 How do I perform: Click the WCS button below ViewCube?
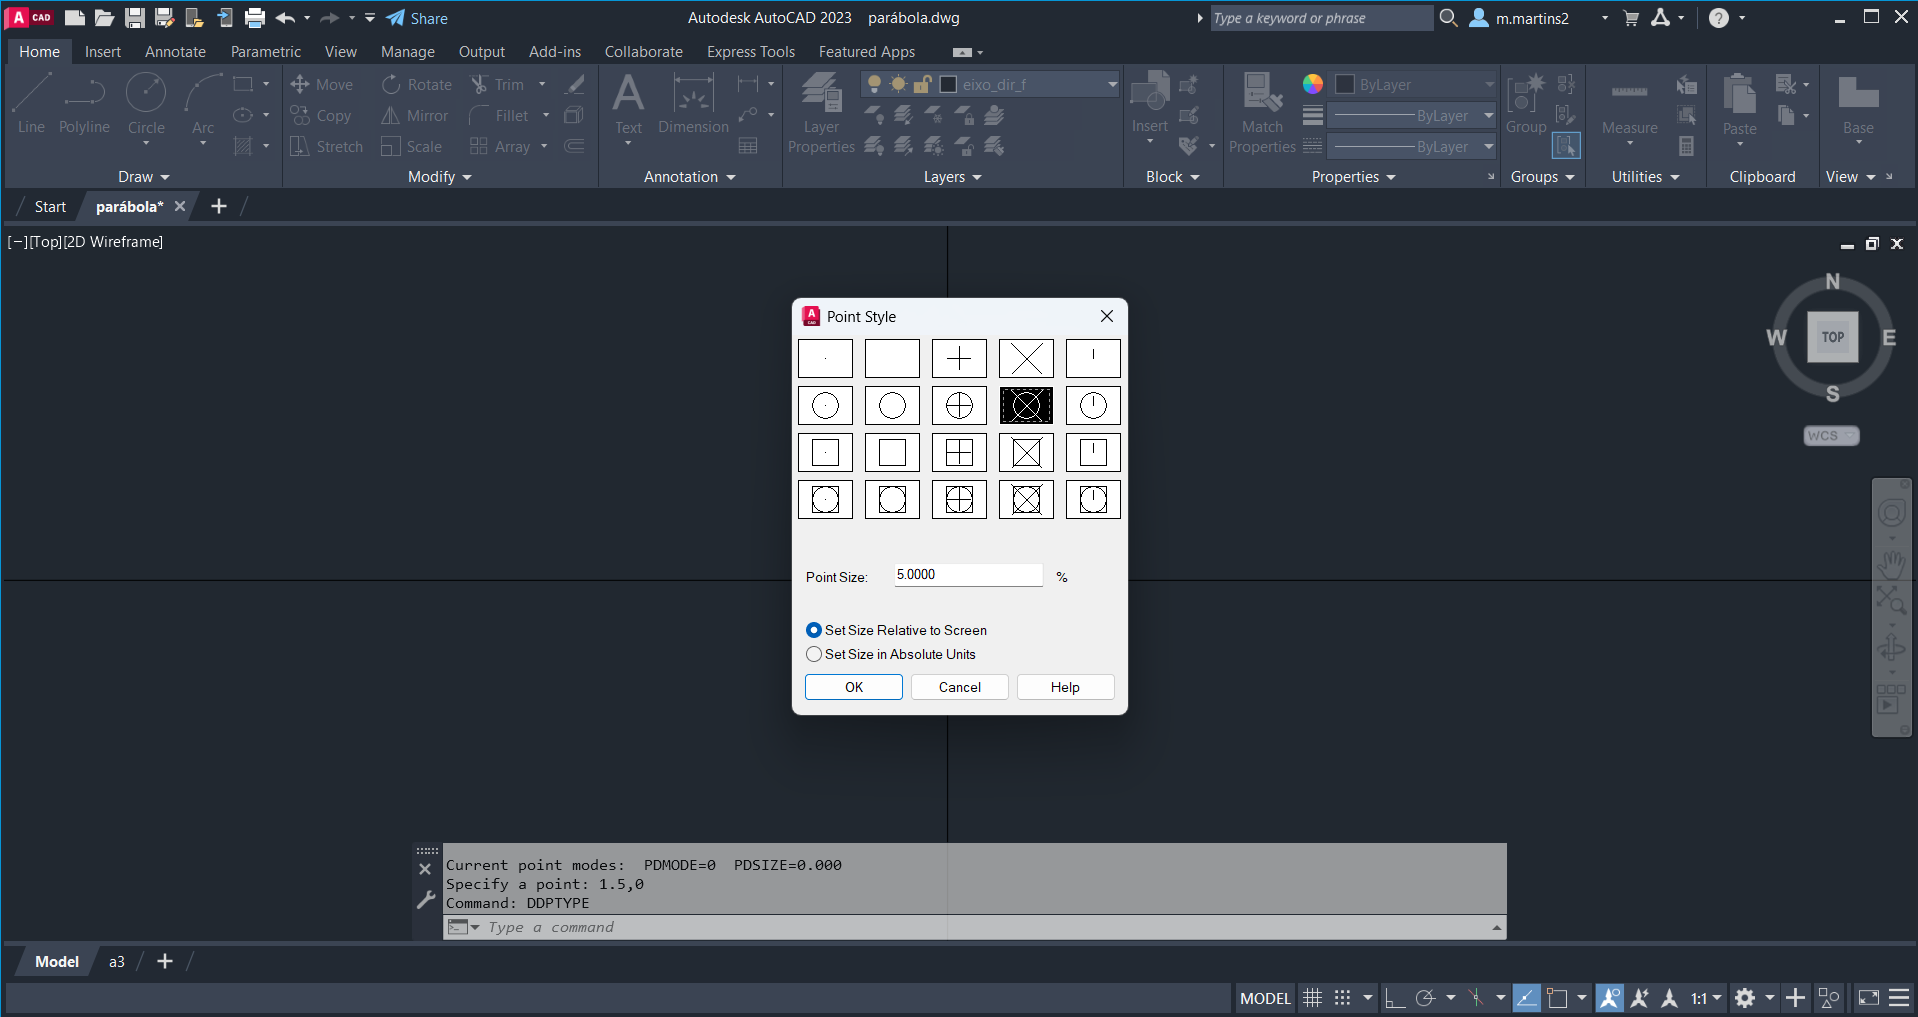[1831, 436]
